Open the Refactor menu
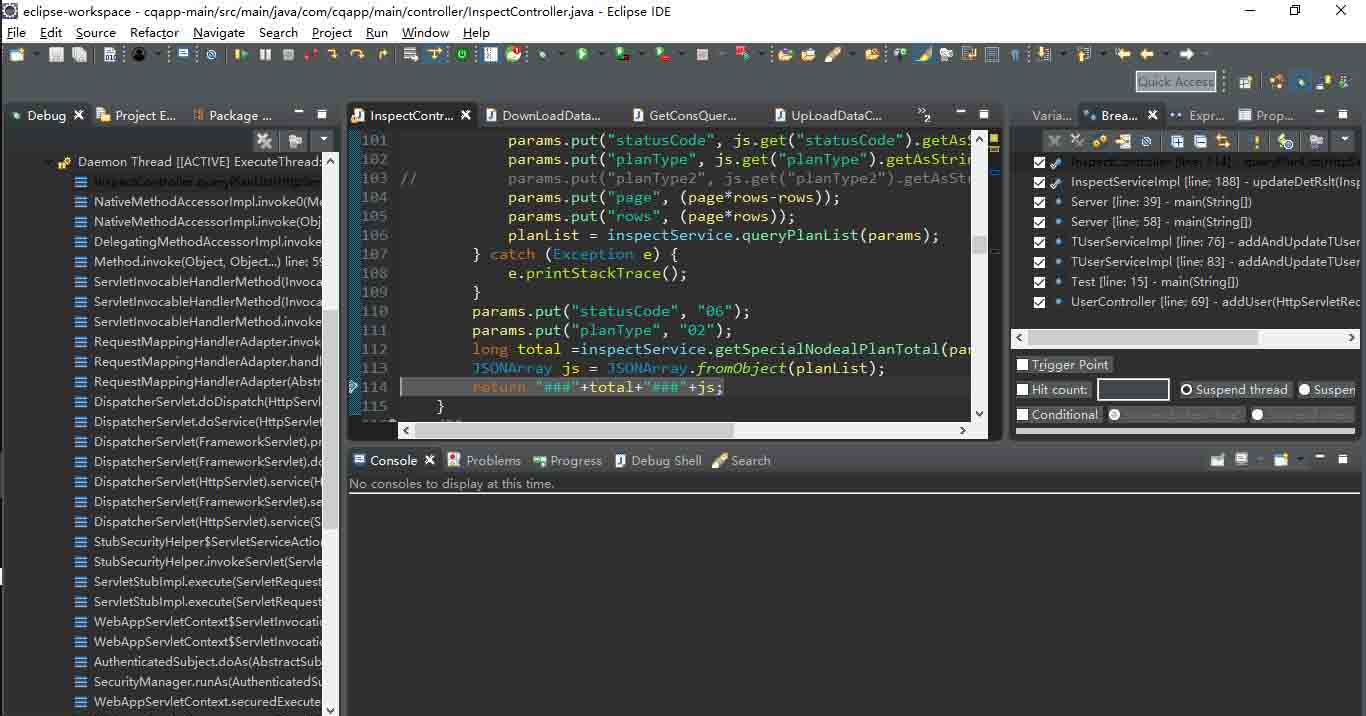 pos(154,32)
